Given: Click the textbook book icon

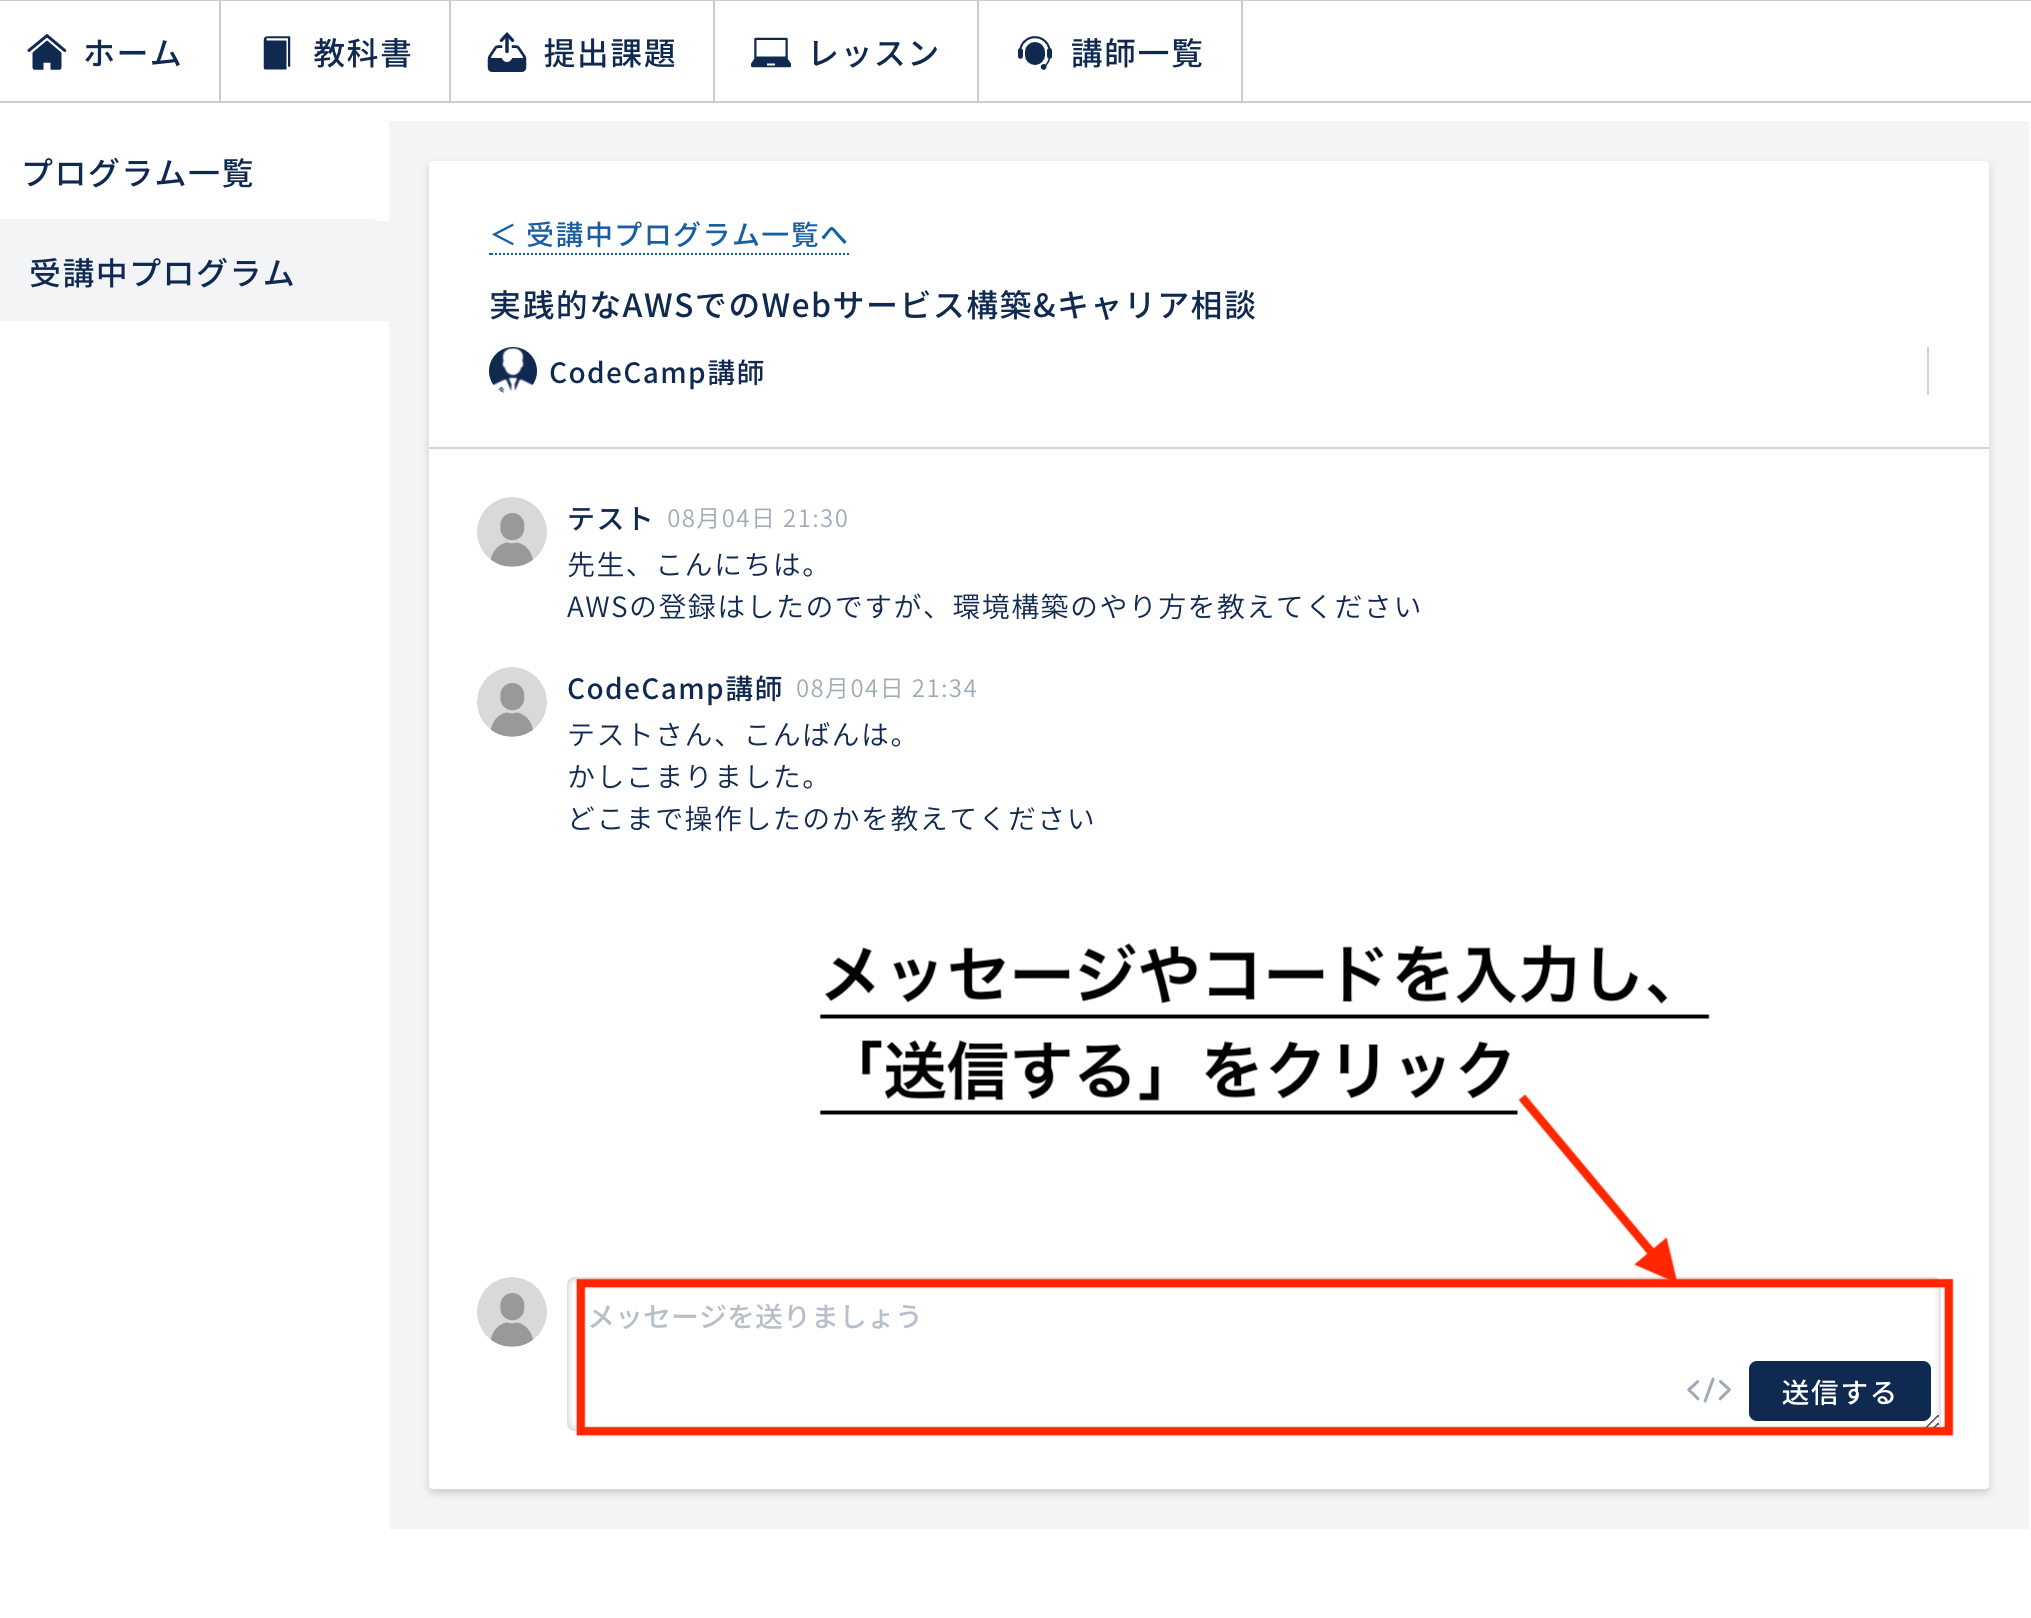Looking at the screenshot, I should click(x=277, y=53).
